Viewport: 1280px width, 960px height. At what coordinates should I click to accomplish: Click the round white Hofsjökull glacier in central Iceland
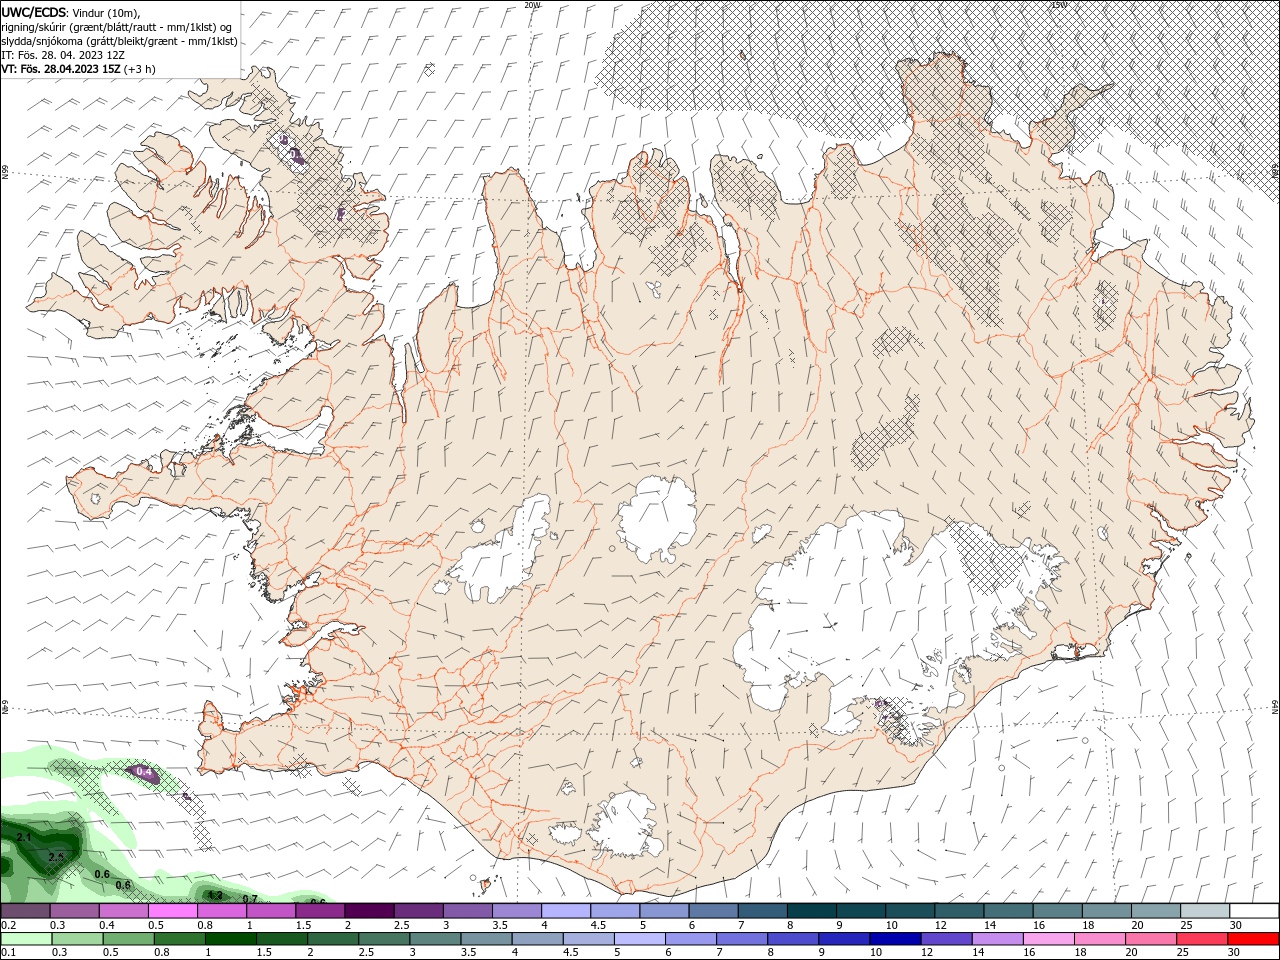pyautogui.click(x=657, y=520)
